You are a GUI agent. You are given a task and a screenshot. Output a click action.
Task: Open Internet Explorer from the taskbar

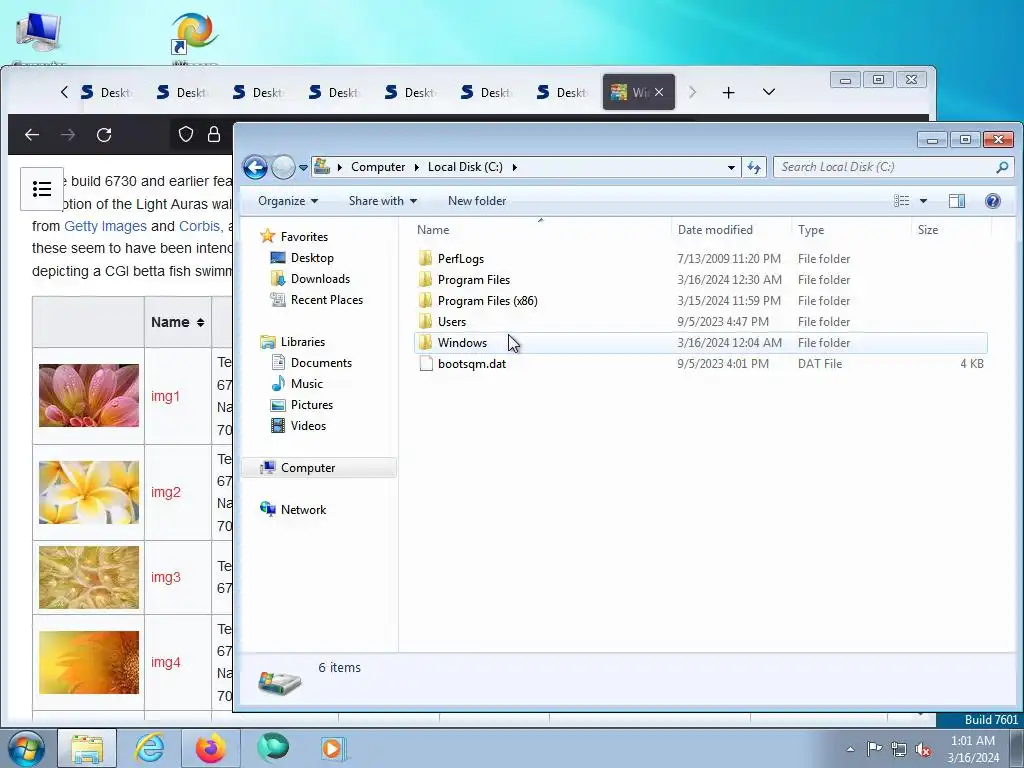(150, 748)
